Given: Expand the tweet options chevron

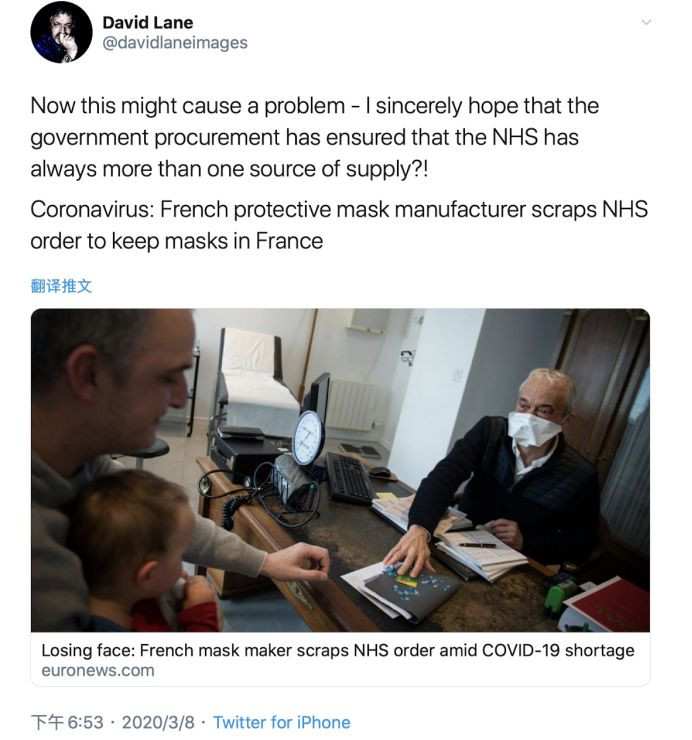Looking at the screenshot, I should pyautogui.click(x=646, y=22).
